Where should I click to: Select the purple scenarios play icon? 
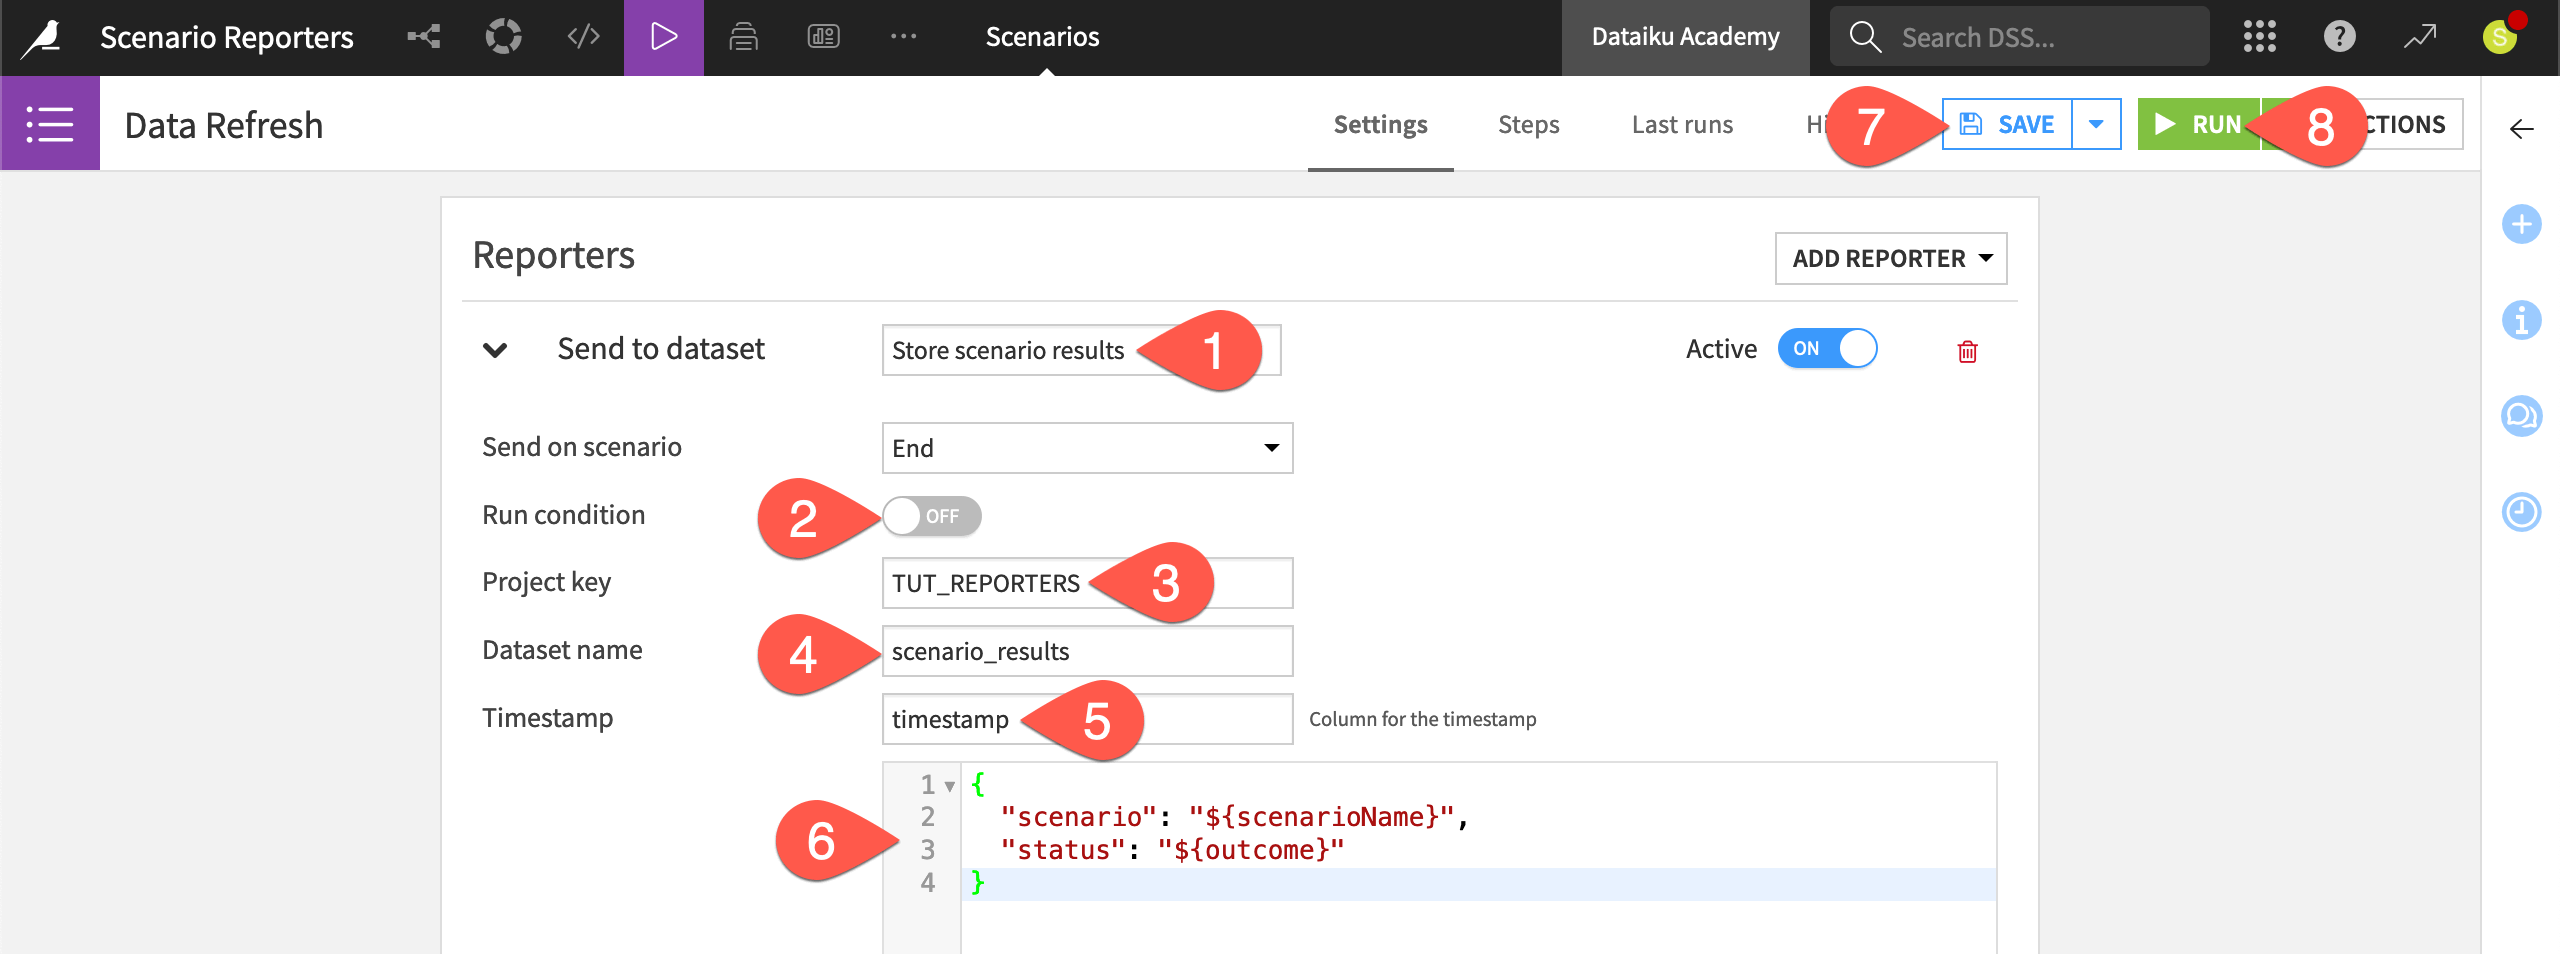point(663,36)
